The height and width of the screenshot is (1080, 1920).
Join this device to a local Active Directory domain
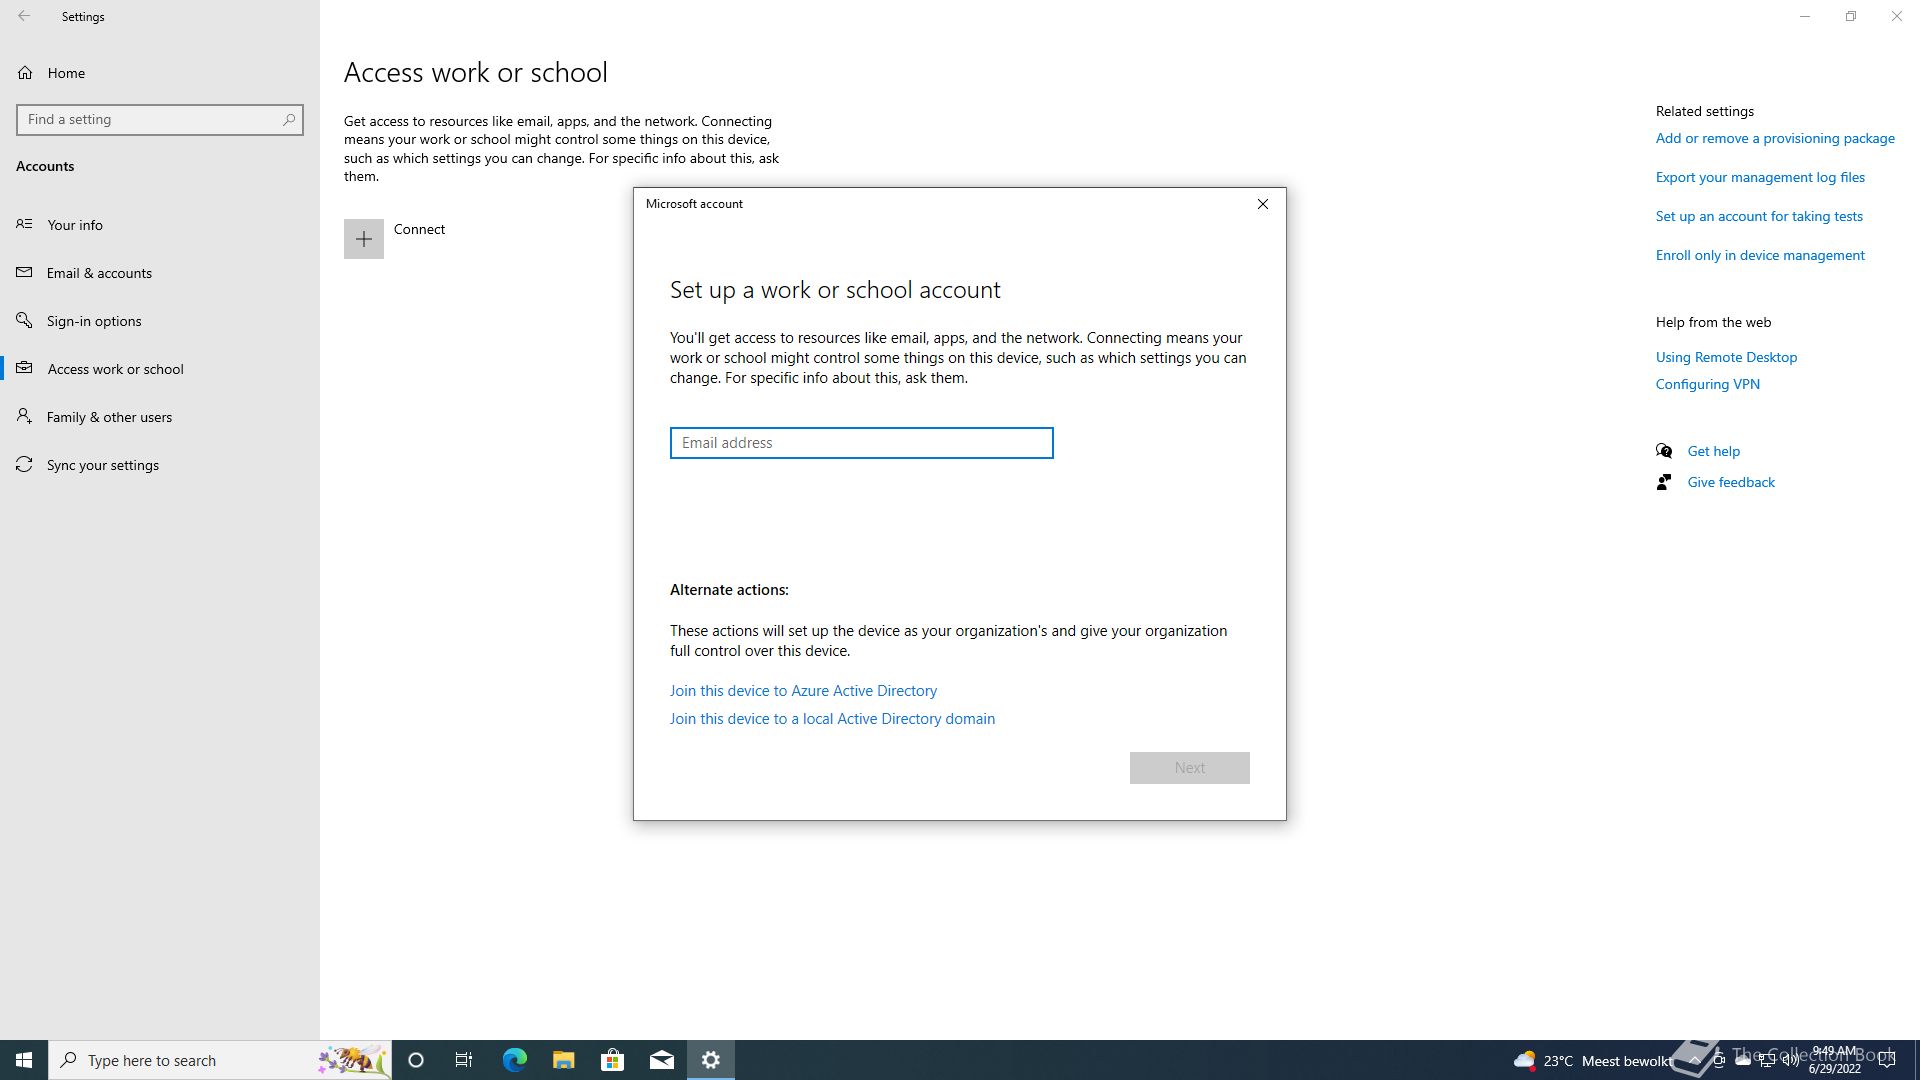832,719
